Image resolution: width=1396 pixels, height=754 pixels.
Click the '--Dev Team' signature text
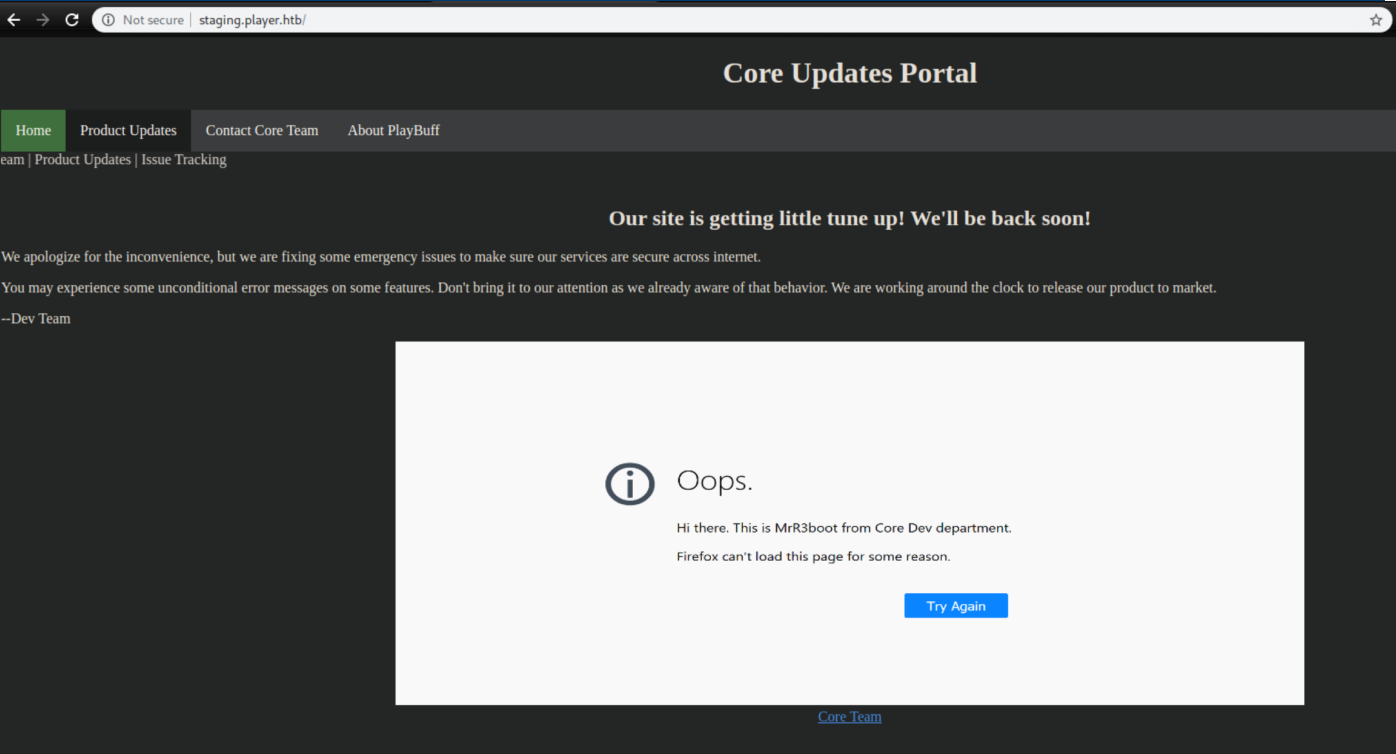[x=36, y=319]
